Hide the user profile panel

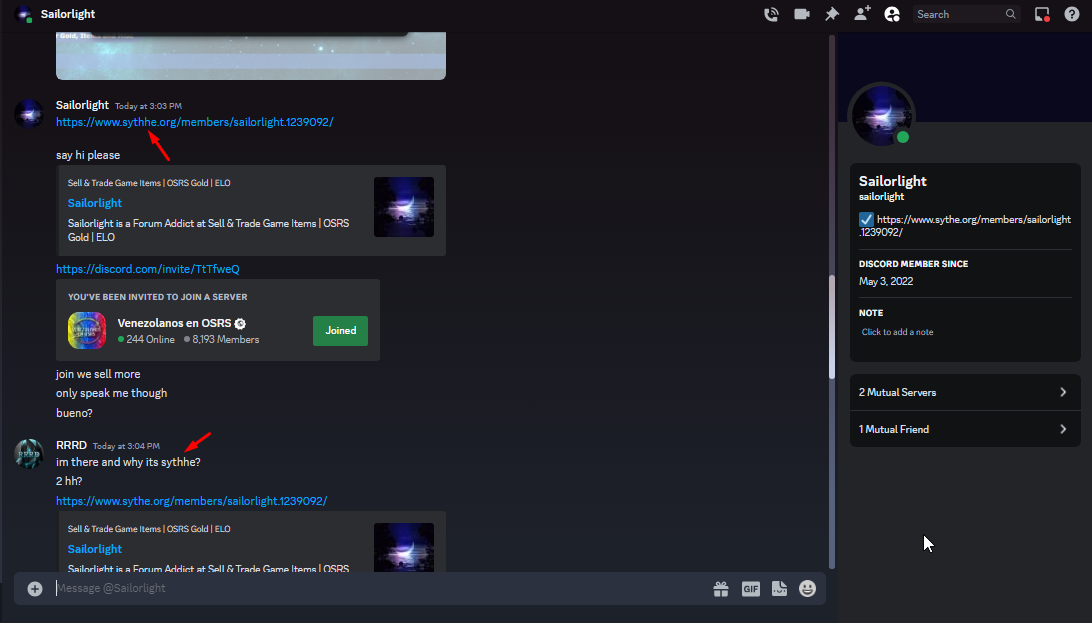(892, 14)
